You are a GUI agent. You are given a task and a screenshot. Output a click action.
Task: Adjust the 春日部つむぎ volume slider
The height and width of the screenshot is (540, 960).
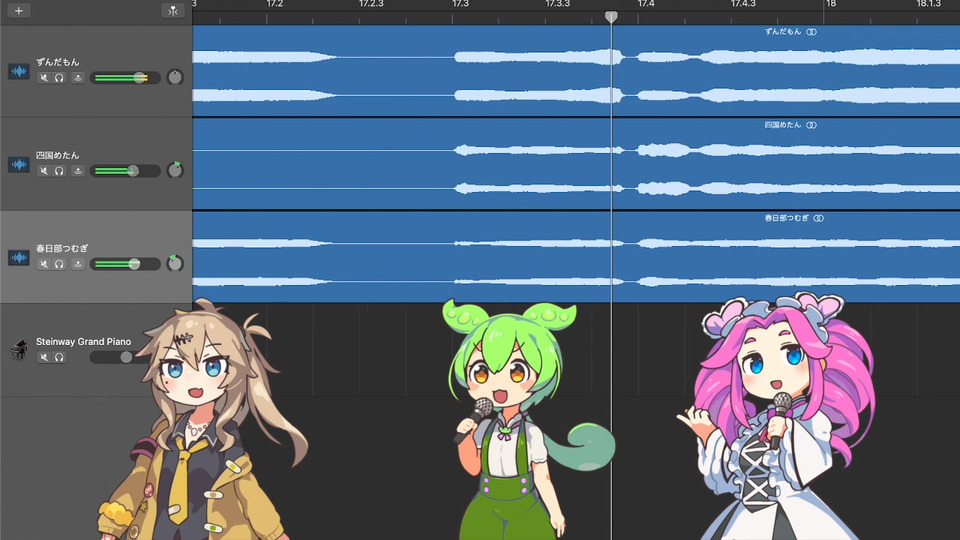(125, 264)
